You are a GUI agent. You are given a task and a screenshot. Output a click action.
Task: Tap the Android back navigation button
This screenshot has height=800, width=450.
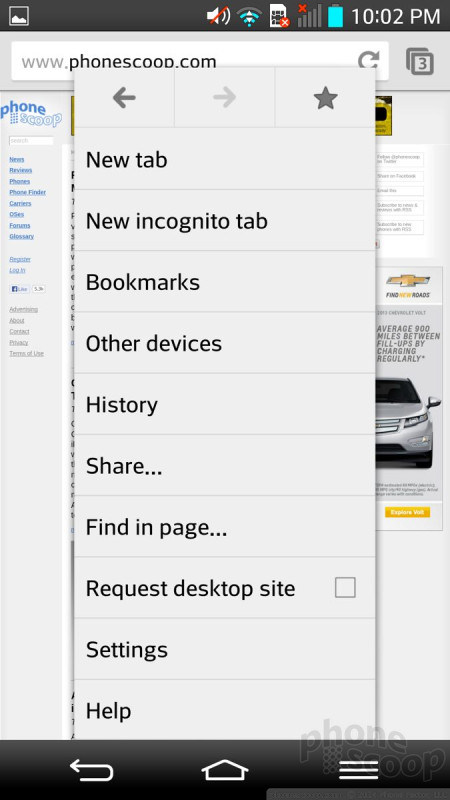[91, 769]
